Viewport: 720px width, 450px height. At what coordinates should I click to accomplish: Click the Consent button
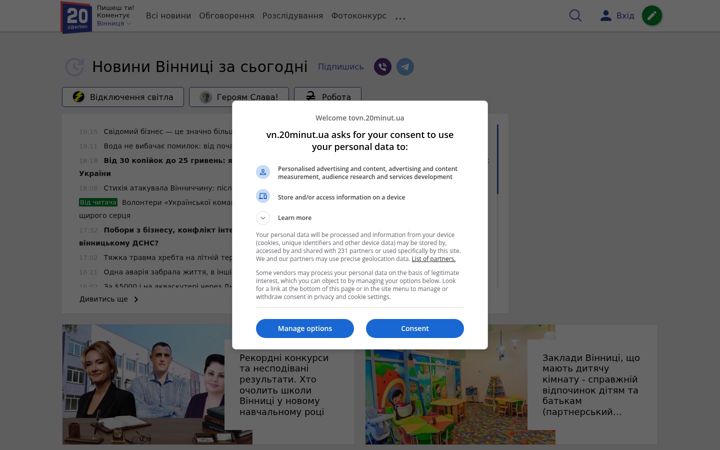[x=415, y=328]
